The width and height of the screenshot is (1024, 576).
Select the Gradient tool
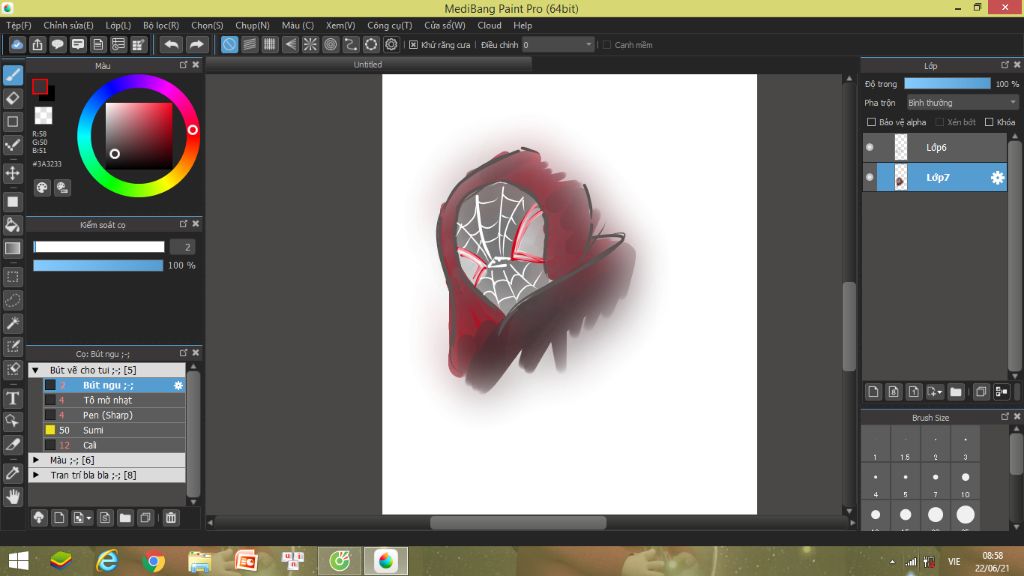12,248
